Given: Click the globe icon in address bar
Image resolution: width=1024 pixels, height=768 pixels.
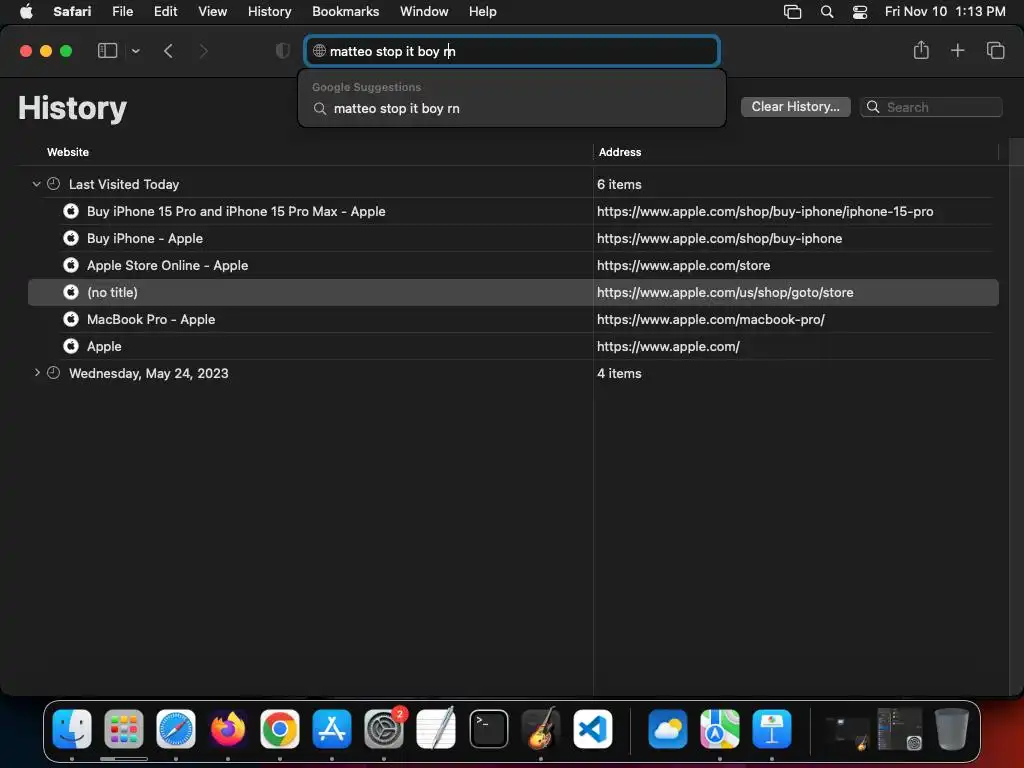Looking at the screenshot, I should coord(319,51).
